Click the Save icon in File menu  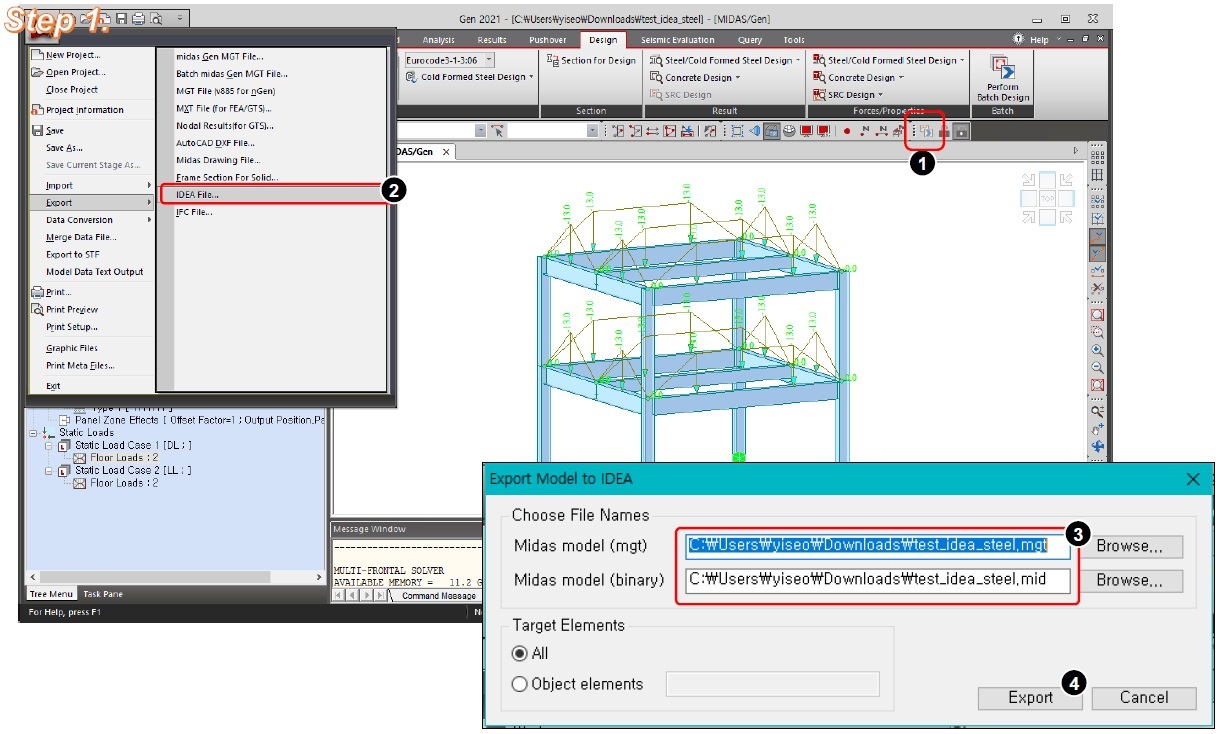click(x=38, y=130)
